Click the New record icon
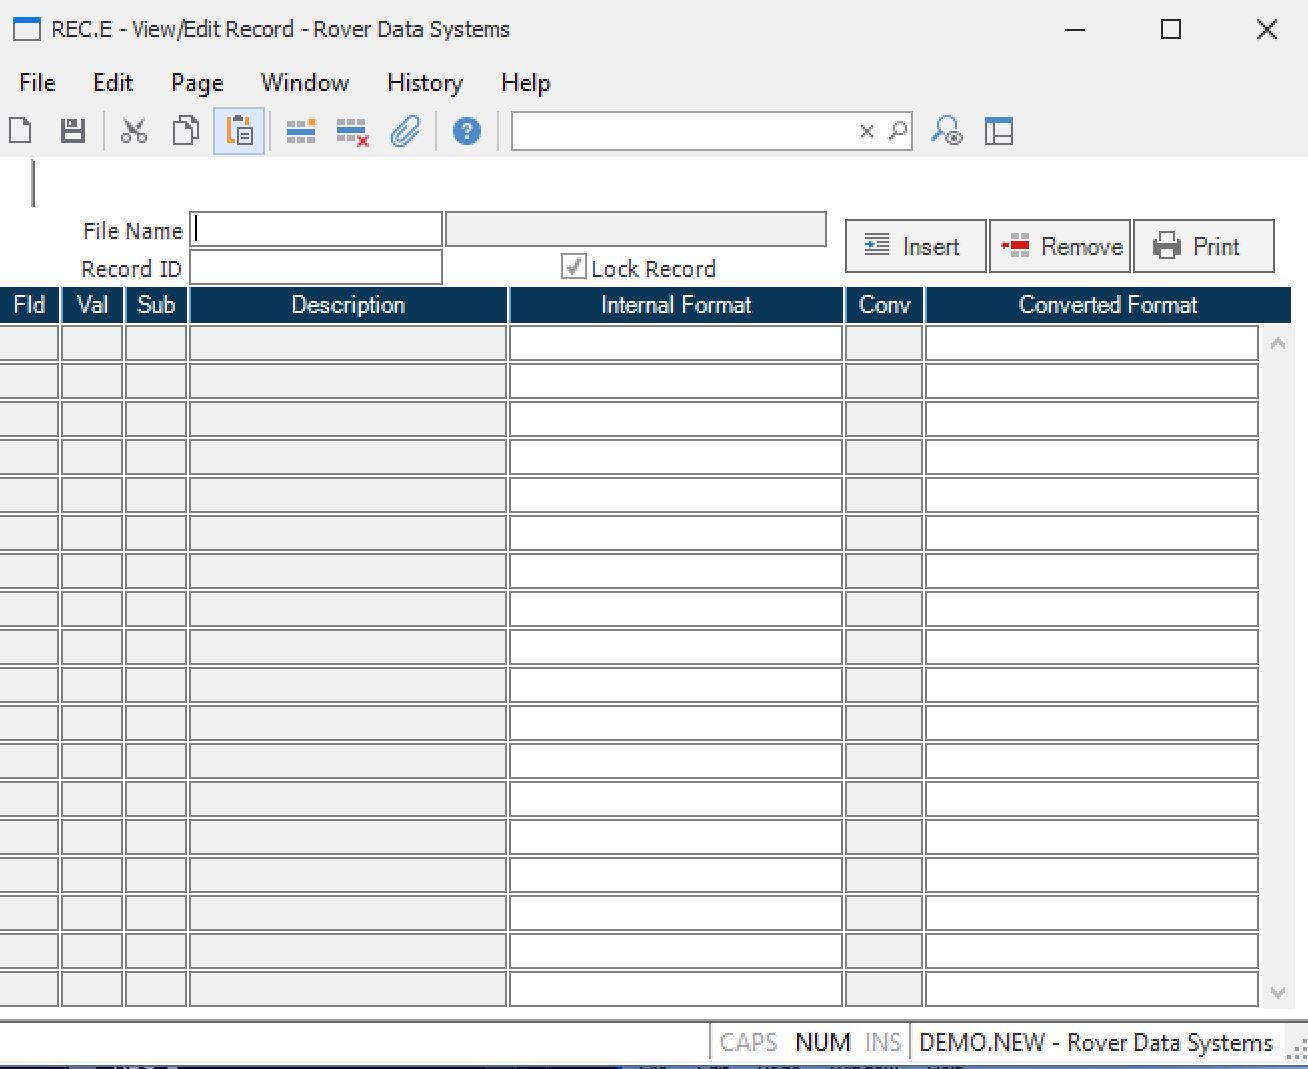This screenshot has width=1308, height=1069. 21,131
